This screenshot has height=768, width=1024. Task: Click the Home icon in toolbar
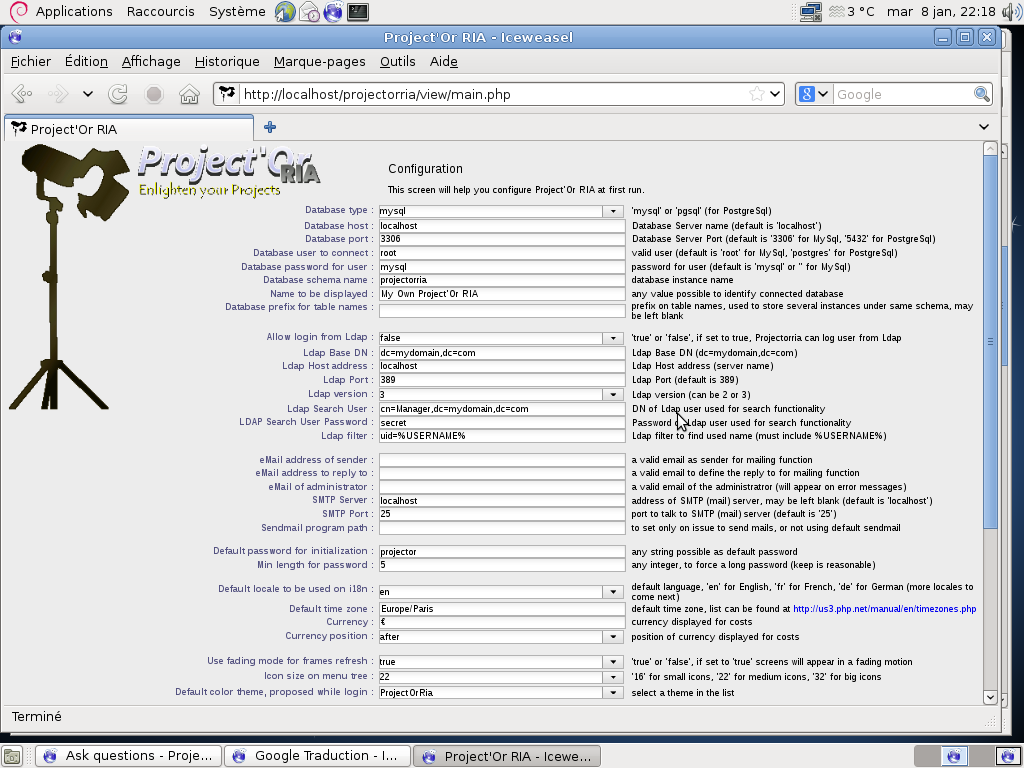pyautogui.click(x=188, y=94)
